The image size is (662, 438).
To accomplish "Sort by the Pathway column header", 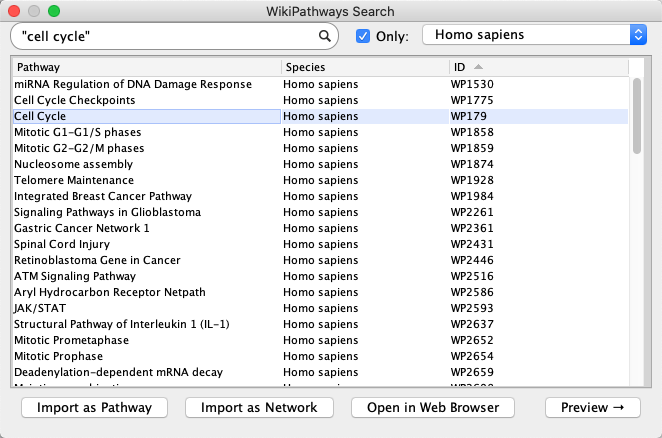I will click(x=145, y=67).
